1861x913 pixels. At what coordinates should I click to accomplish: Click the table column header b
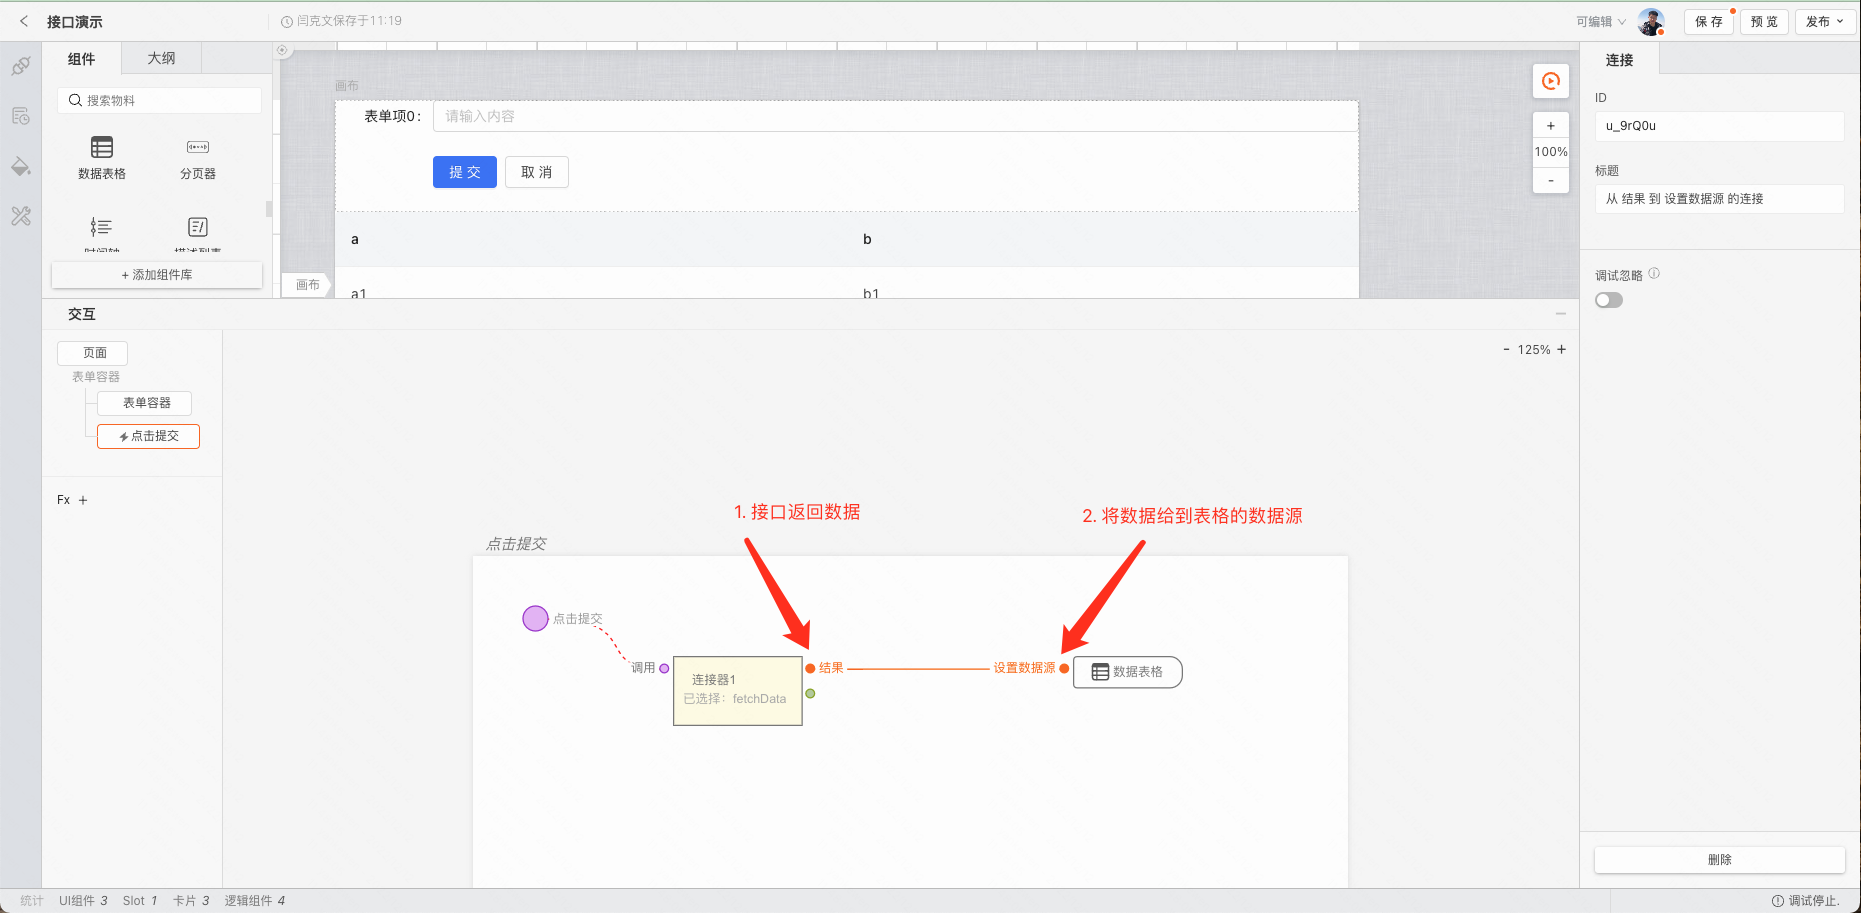point(867,239)
